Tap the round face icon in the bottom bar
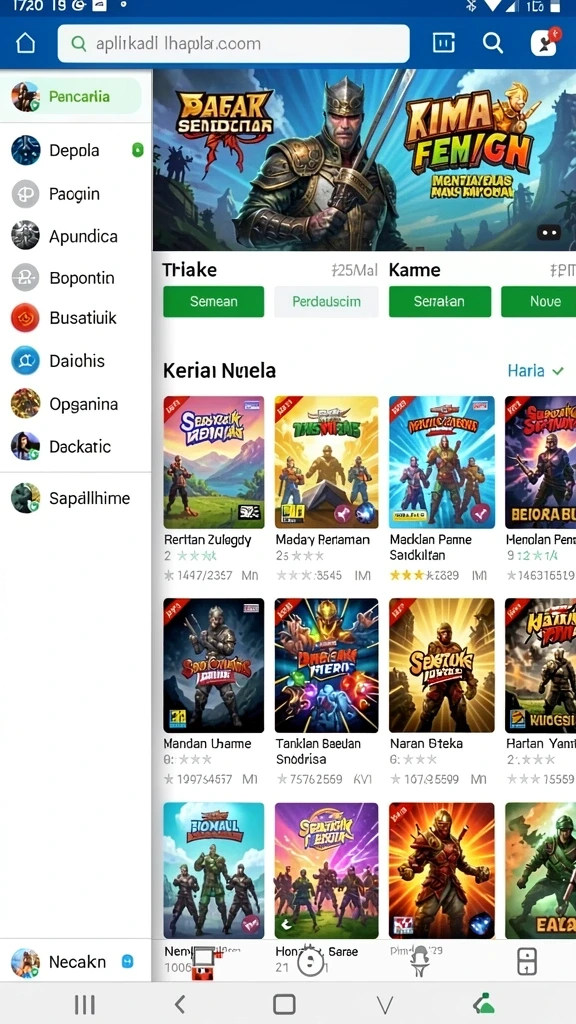Image resolution: width=576 pixels, height=1024 pixels. pyautogui.click(x=310, y=962)
